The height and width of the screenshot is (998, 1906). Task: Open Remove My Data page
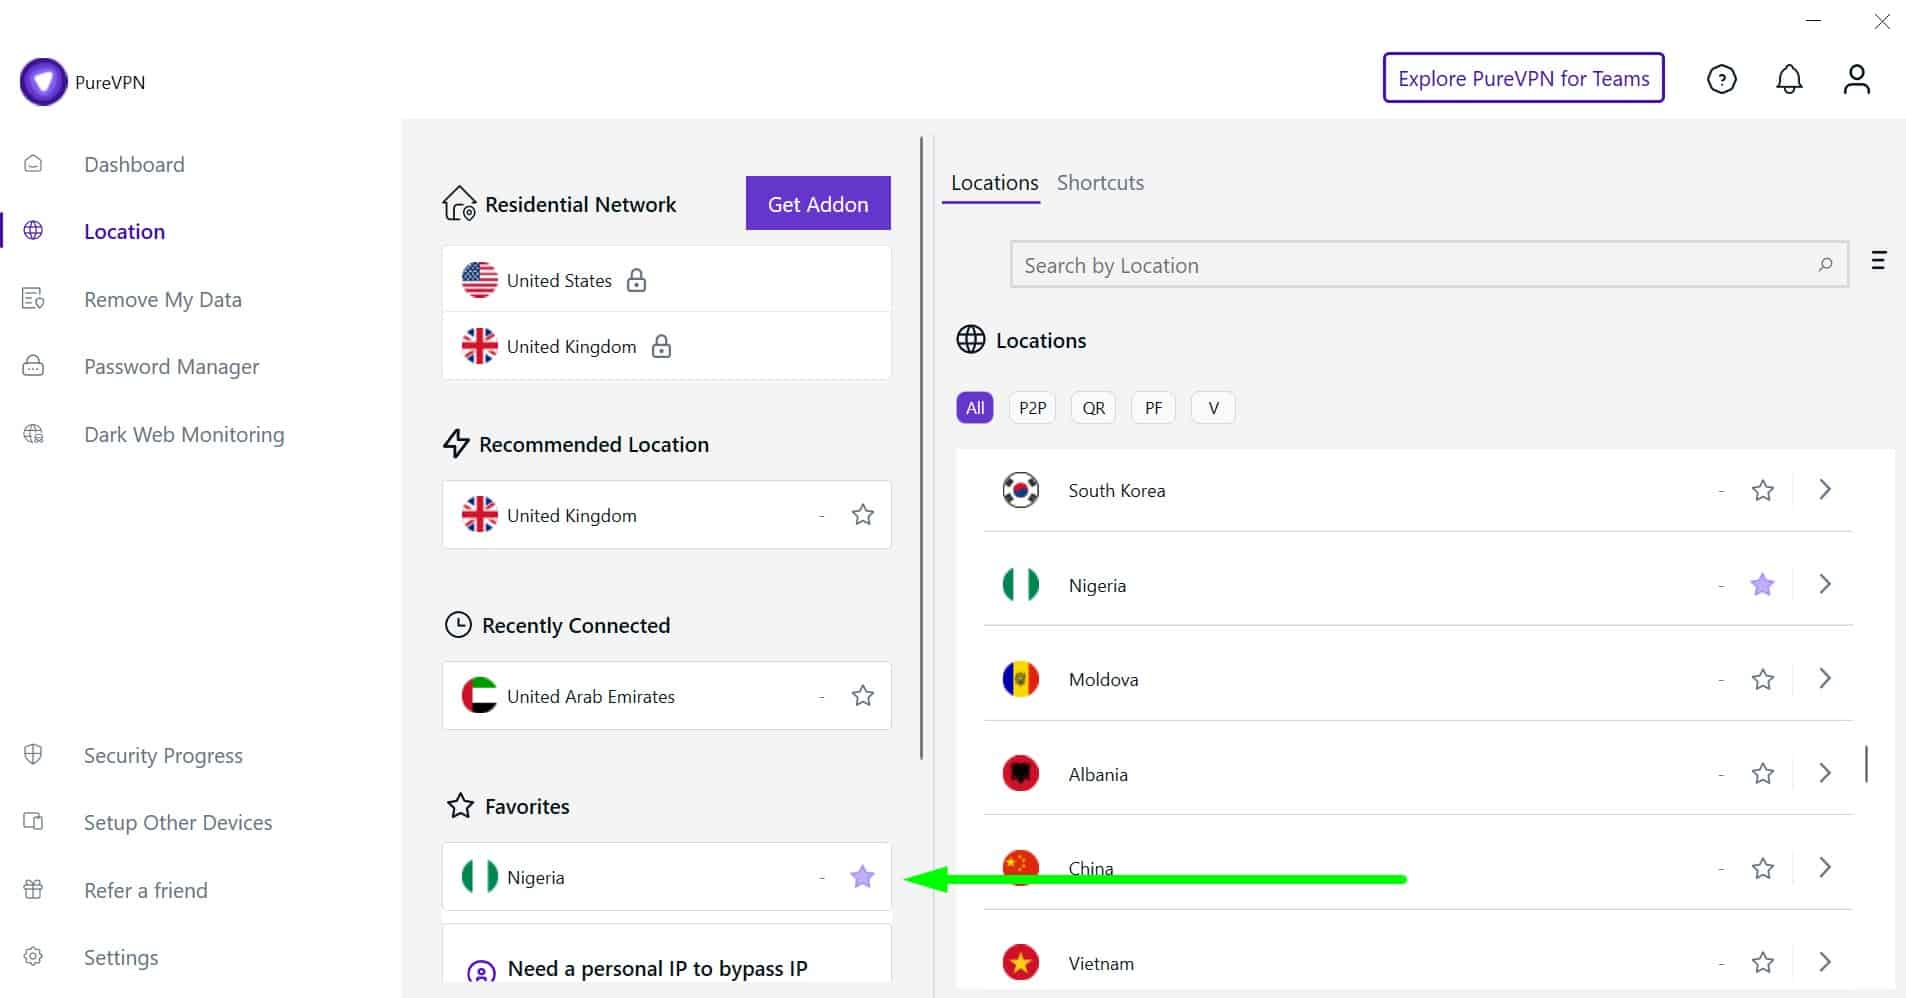click(163, 299)
